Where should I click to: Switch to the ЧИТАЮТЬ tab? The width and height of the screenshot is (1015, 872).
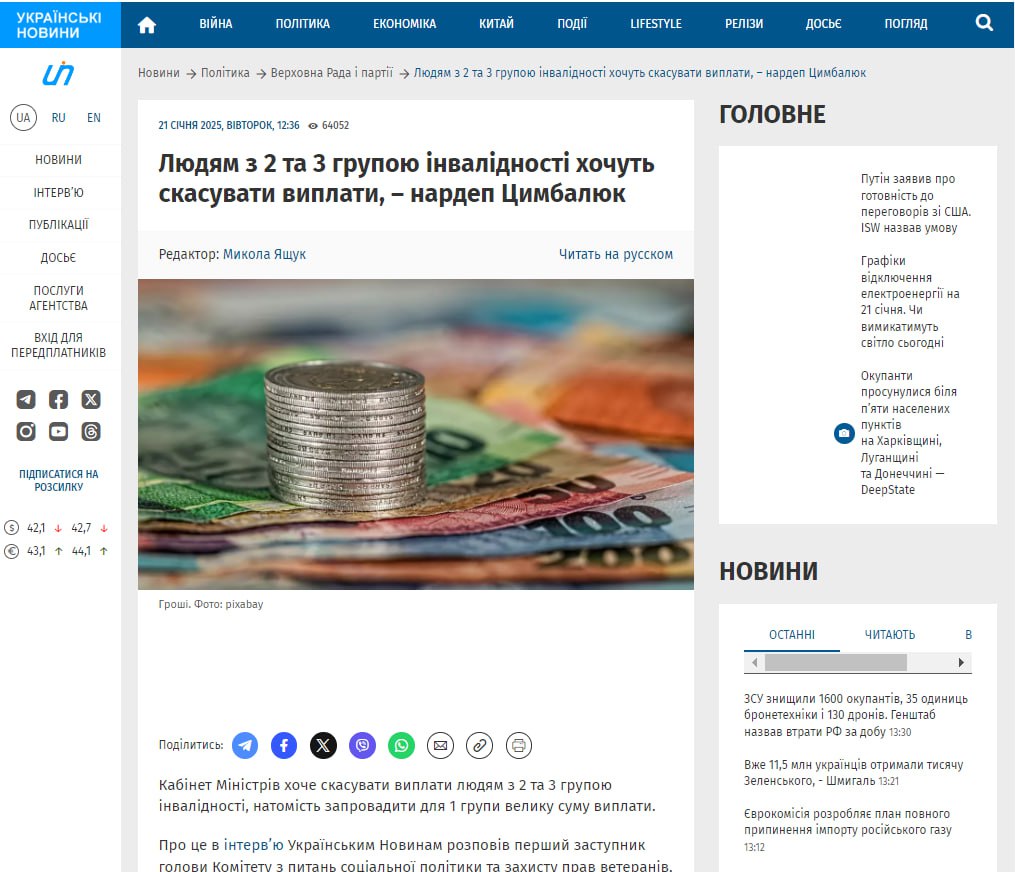(x=889, y=635)
